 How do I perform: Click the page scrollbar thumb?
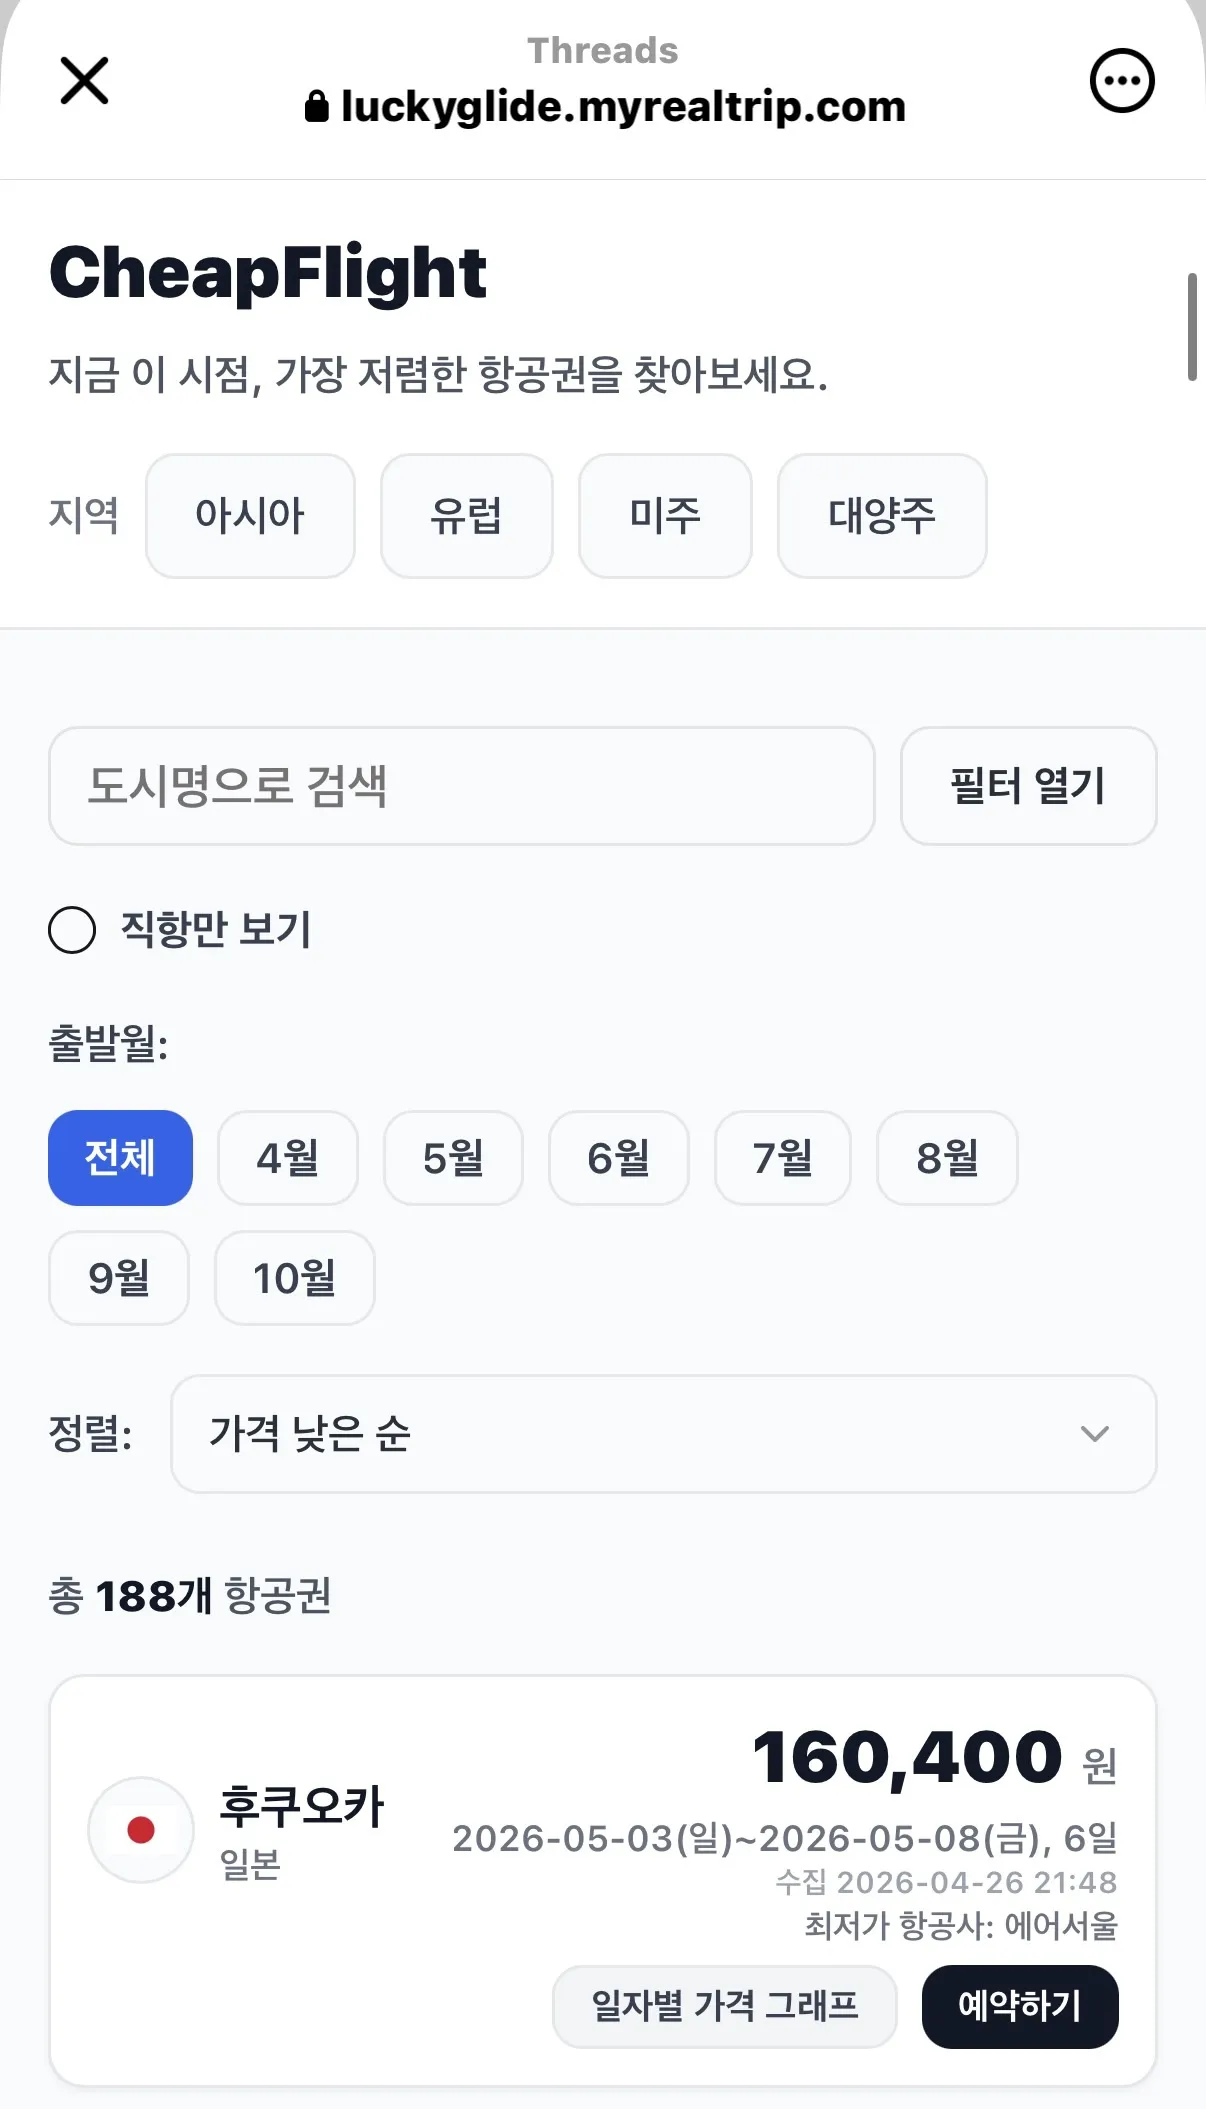tap(1191, 326)
